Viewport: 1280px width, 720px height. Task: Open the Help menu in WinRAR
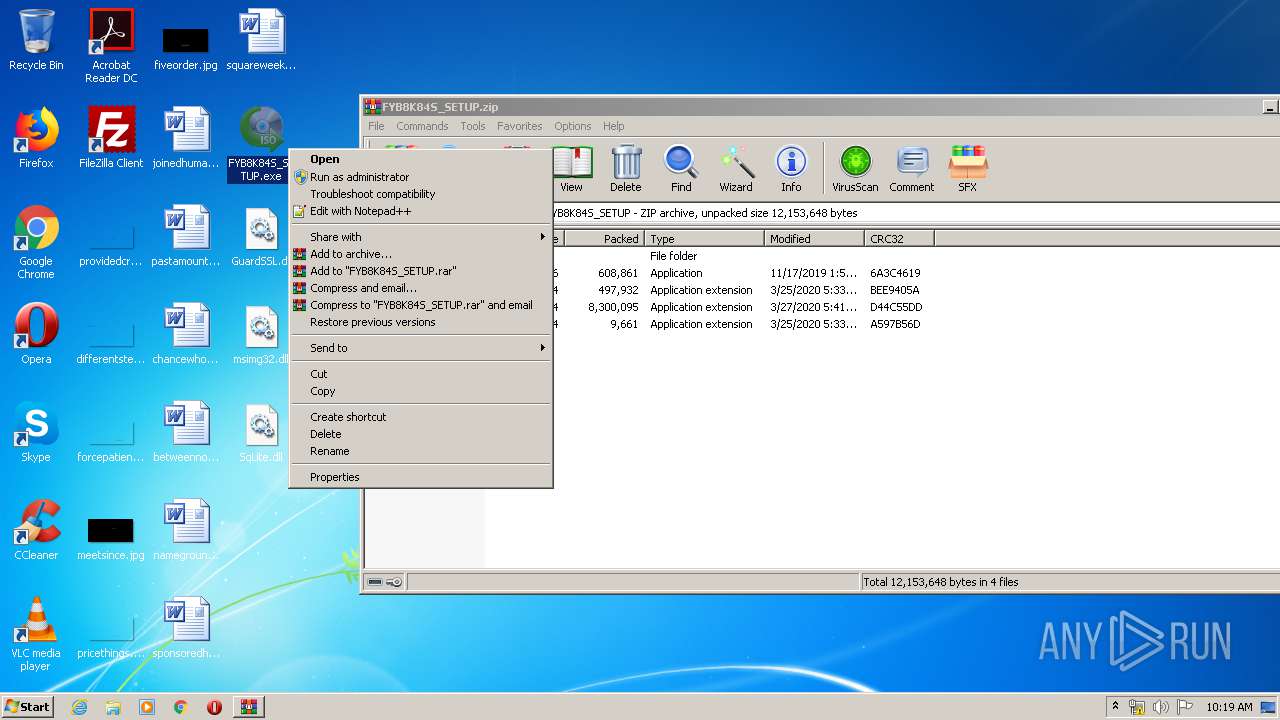[614, 126]
